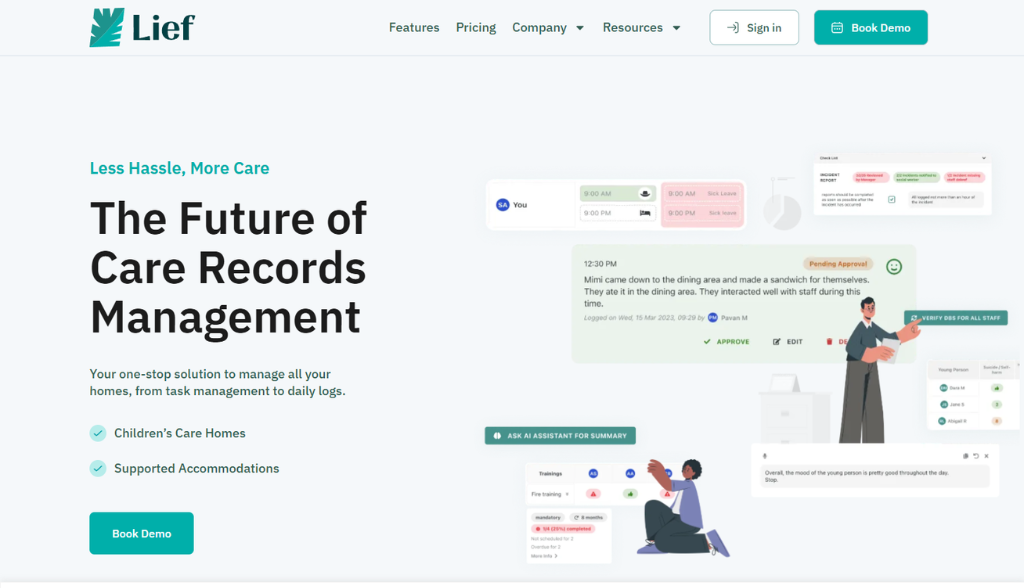This screenshot has width=1024, height=588.
Task: Click the Supported Accommodations check mark
Action: coord(98,468)
